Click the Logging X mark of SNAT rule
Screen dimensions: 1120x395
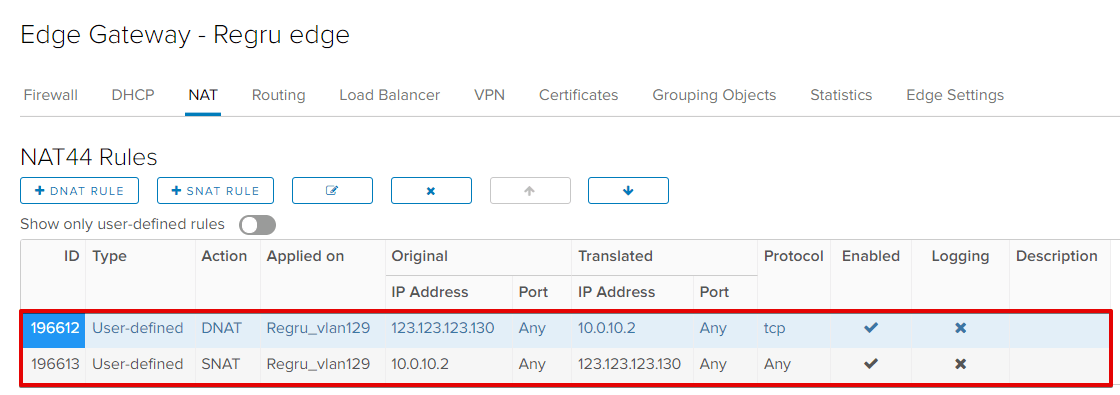[961, 364]
